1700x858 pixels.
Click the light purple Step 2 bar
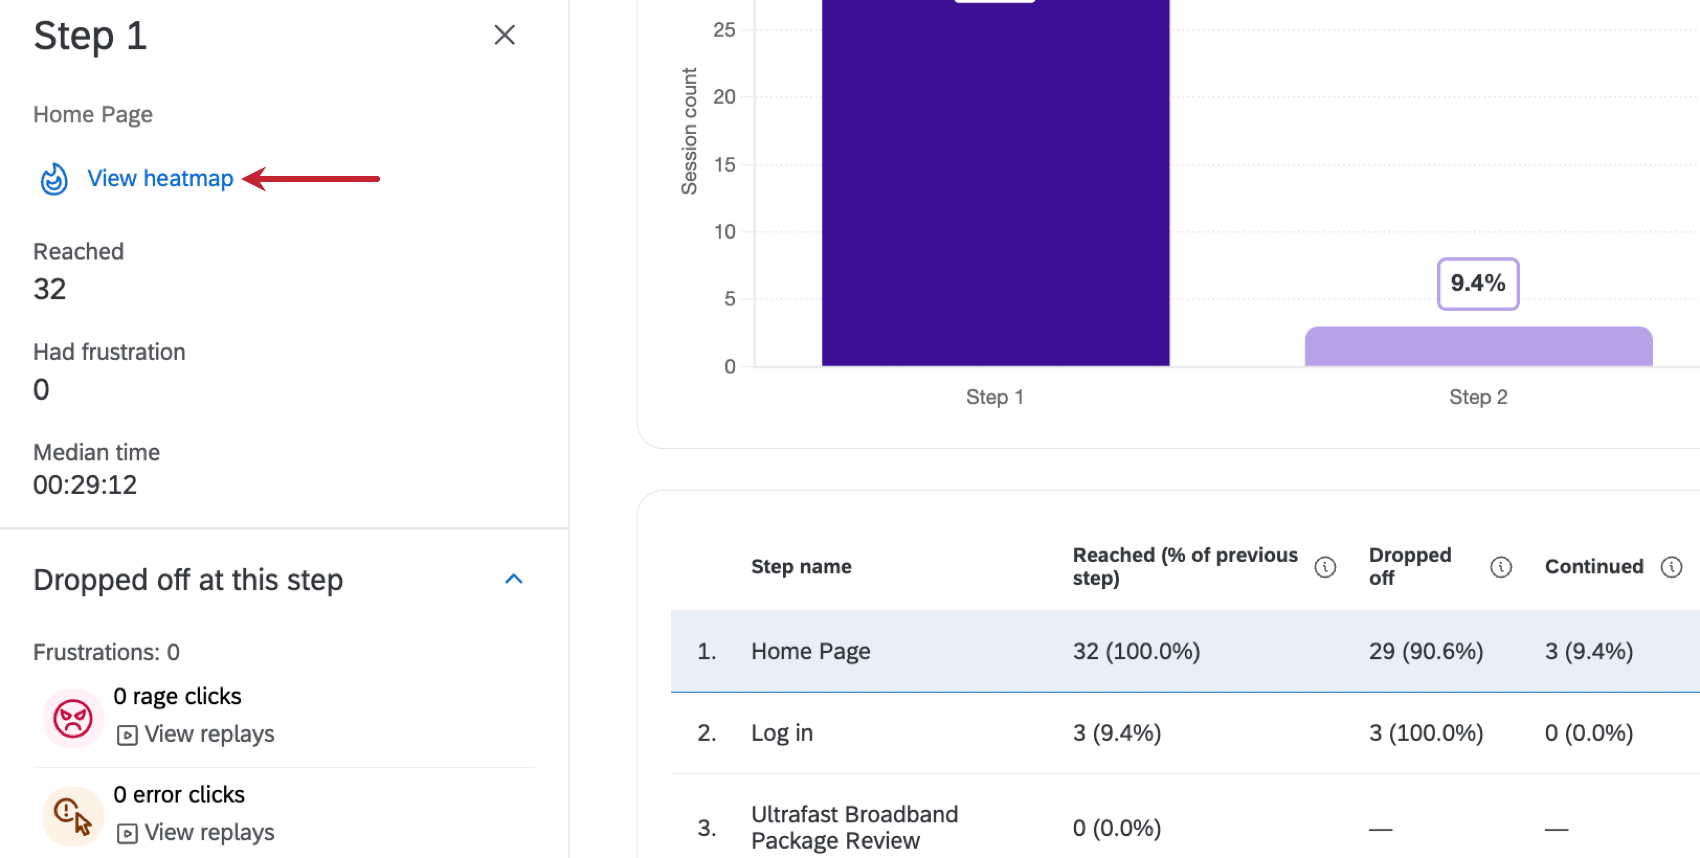point(1478,346)
